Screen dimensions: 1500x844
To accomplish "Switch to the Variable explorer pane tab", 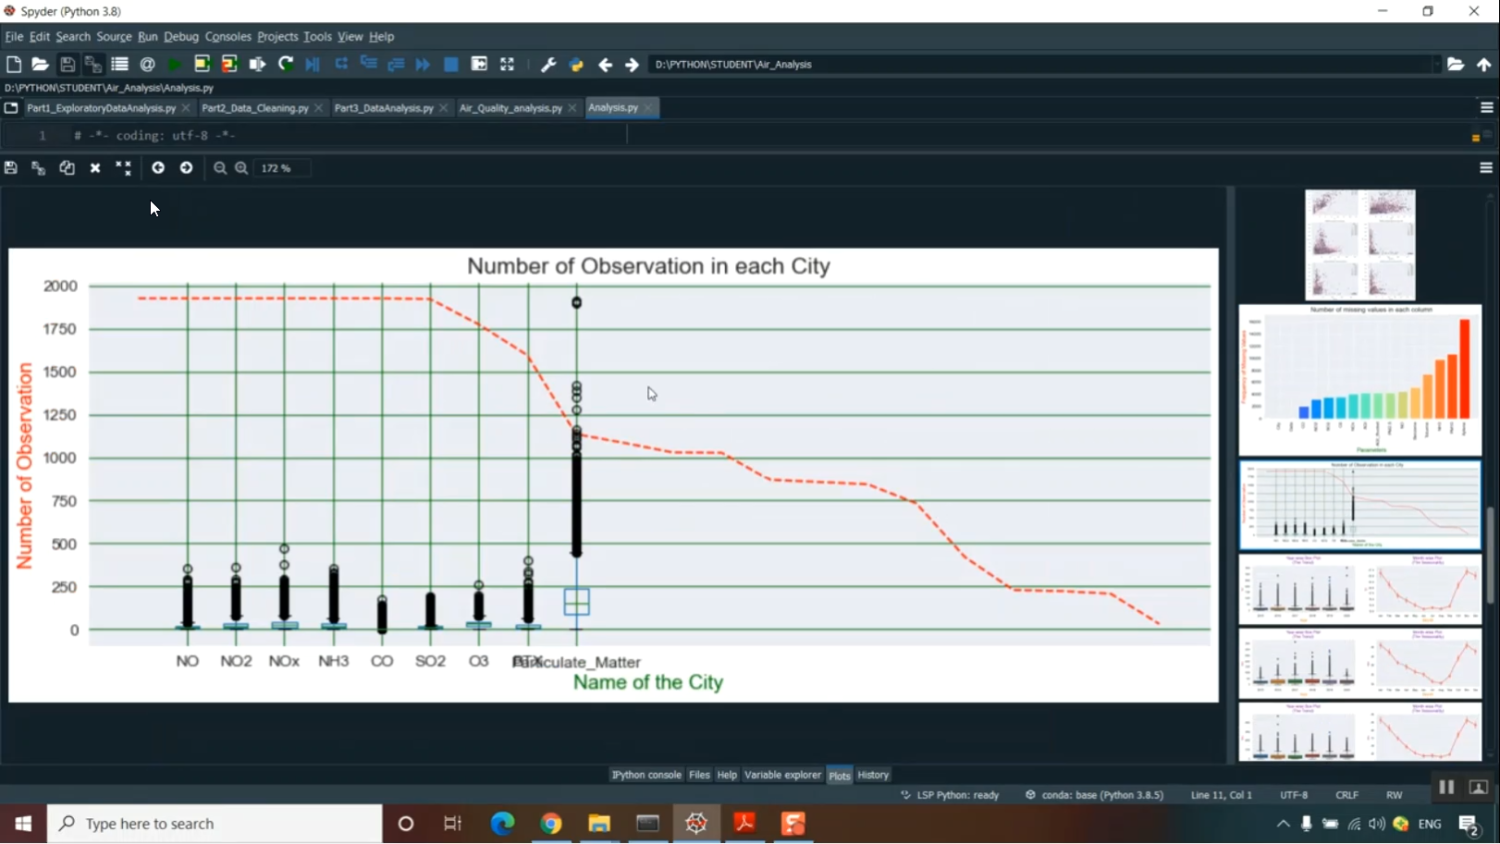I will click(x=782, y=775).
